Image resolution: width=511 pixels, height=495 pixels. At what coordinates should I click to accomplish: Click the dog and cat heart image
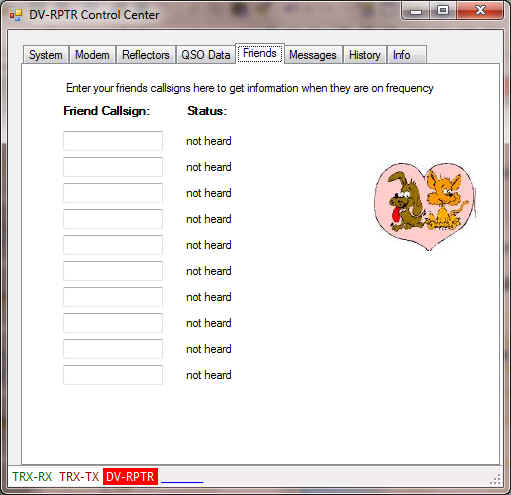(425, 207)
